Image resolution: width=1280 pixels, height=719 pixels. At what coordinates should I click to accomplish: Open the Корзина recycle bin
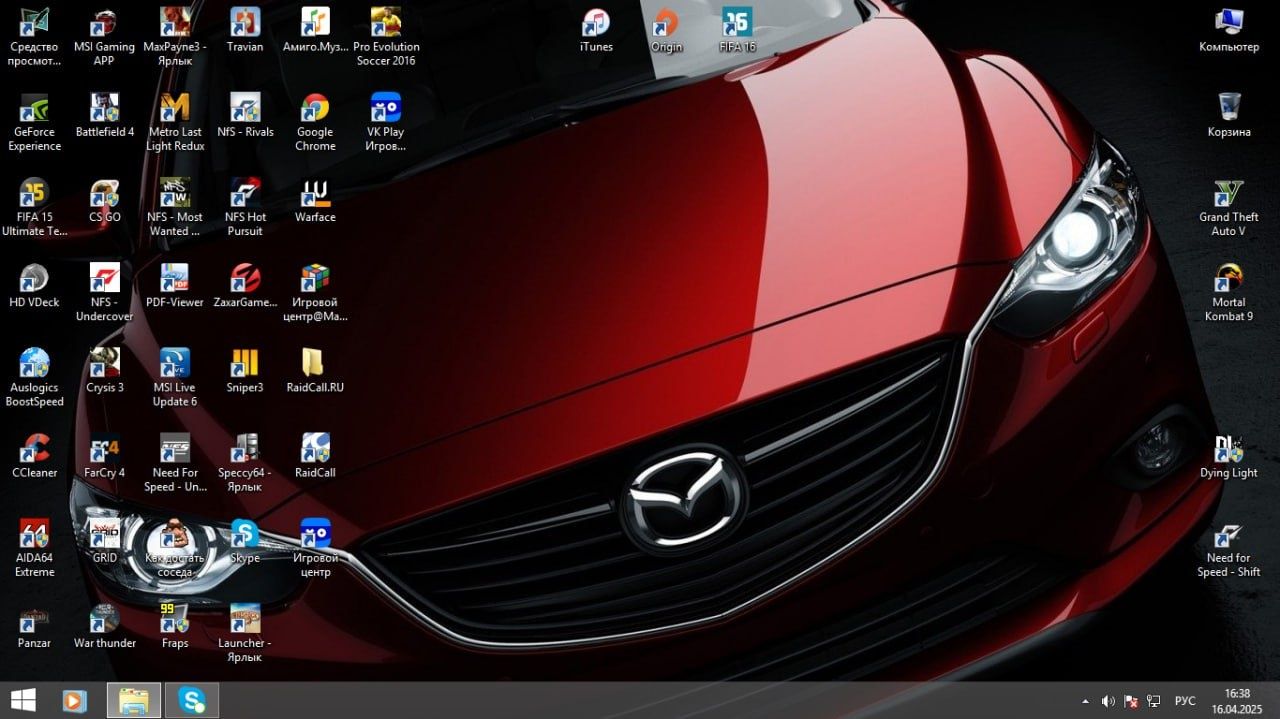(1229, 115)
